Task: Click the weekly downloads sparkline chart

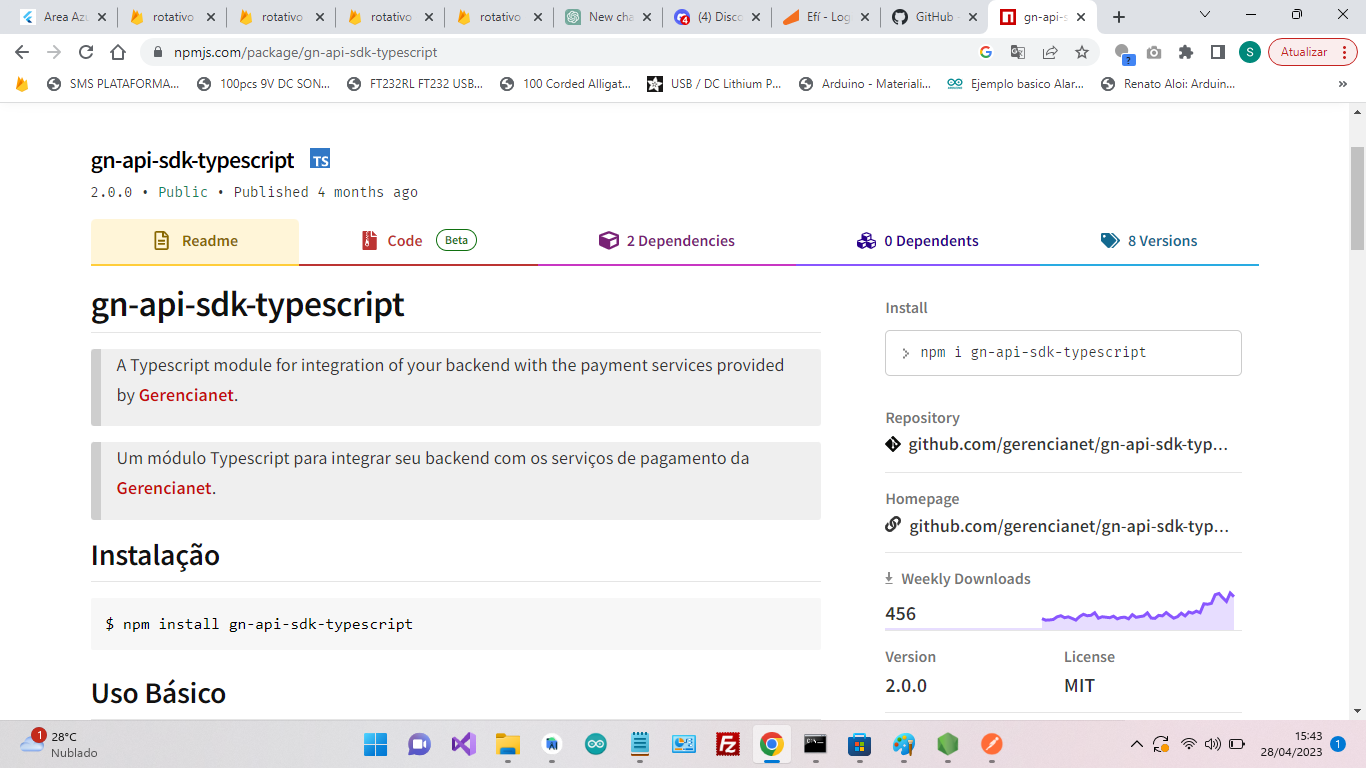Action: [1138, 610]
